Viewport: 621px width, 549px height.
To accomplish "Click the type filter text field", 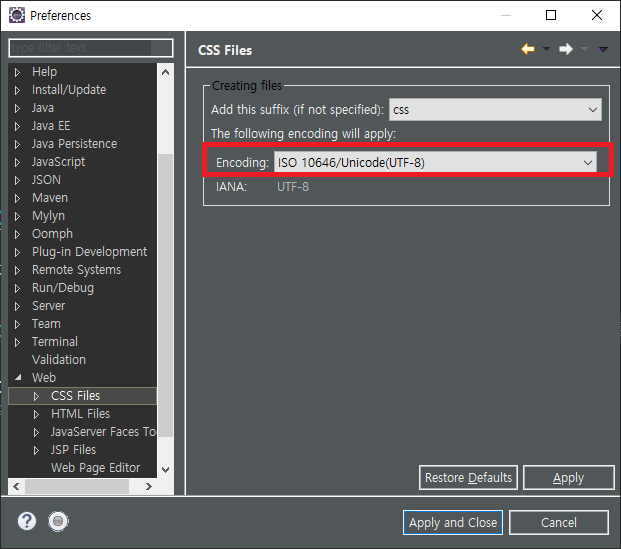I will [x=91, y=48].
